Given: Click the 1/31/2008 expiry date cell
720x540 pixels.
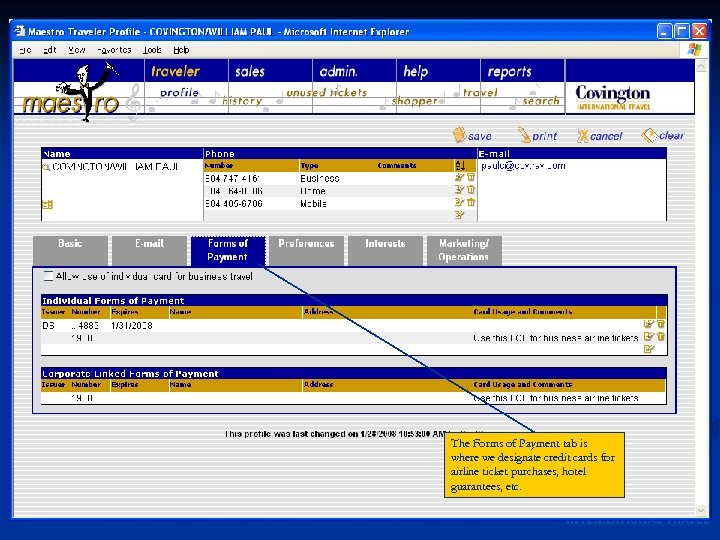Looking at the screenshot, I should pos(131,326).
